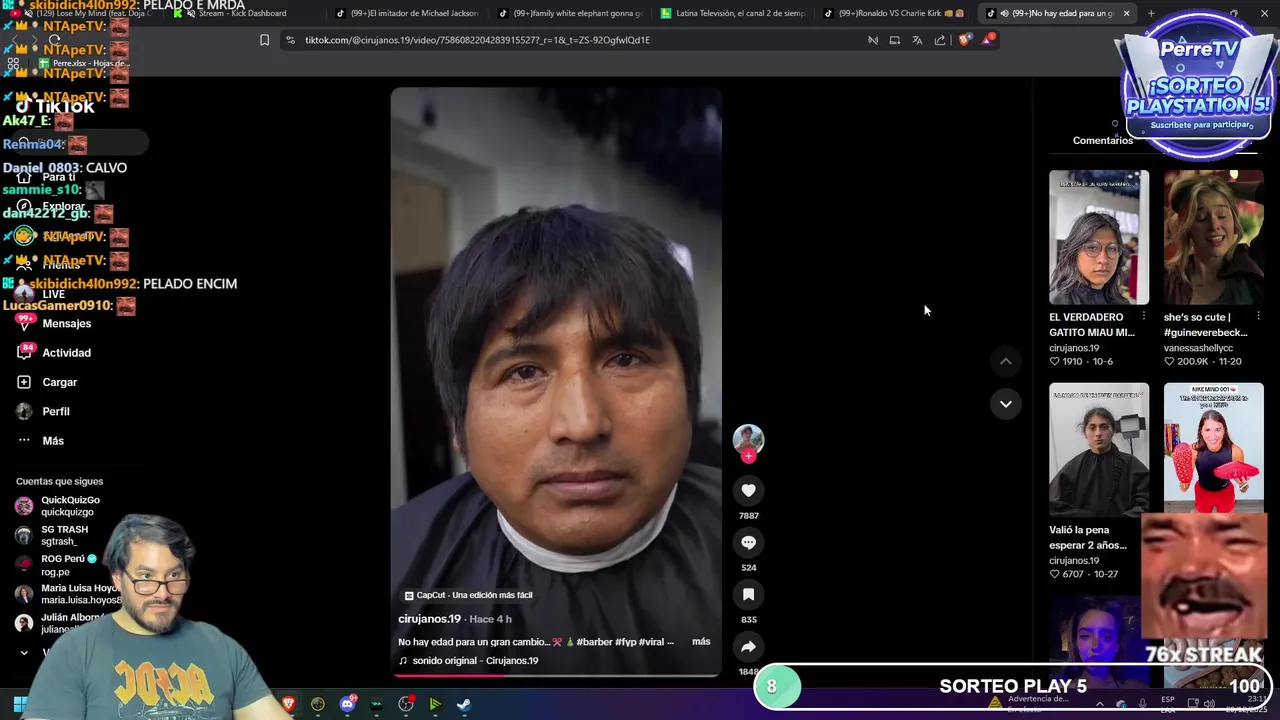Screen dimensions: 1280x720
Task: Open the Perre.xlsx bookmark in bookmarks bar
Action: tap(86, 63)
